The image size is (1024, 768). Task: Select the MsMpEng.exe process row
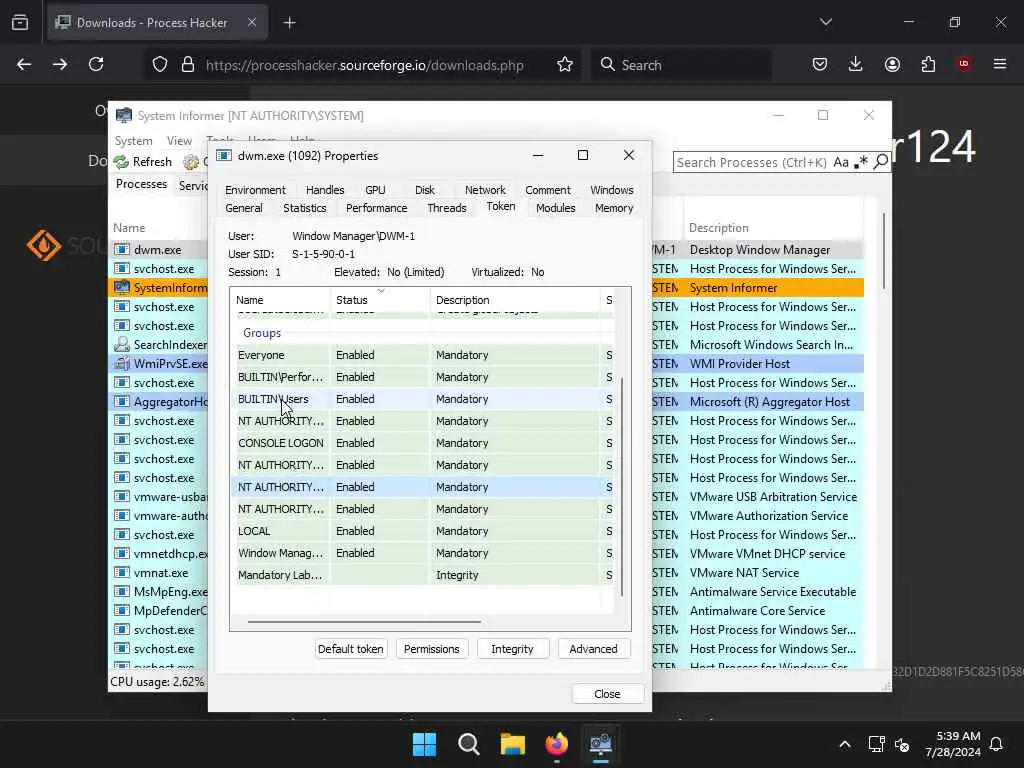pyautogui.click(x=159, y=592)
